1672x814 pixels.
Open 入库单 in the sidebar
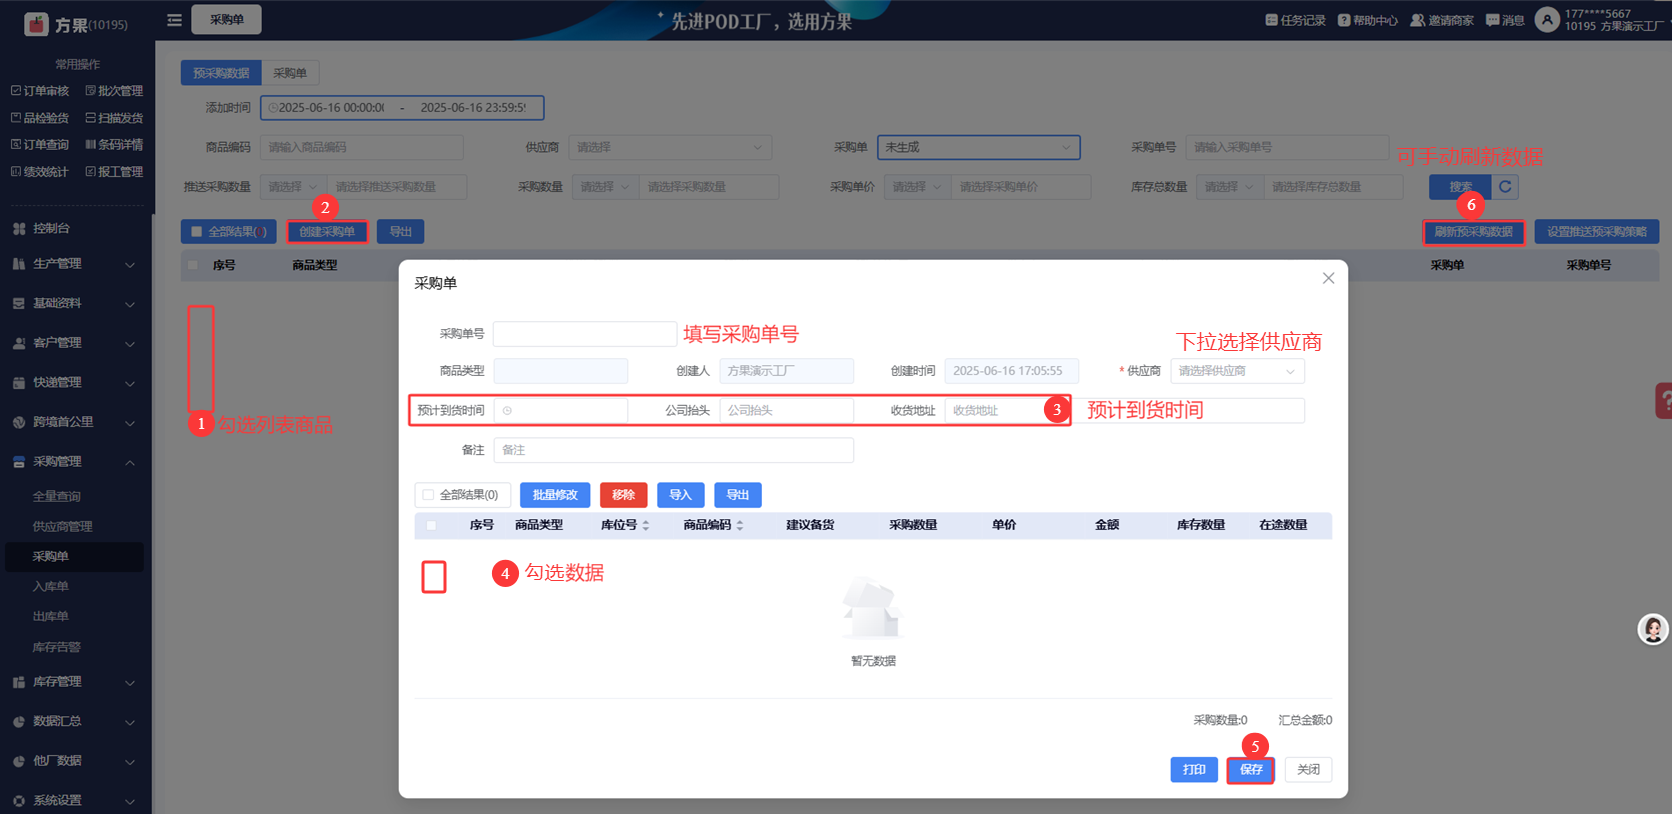click(x=50, y=587)
